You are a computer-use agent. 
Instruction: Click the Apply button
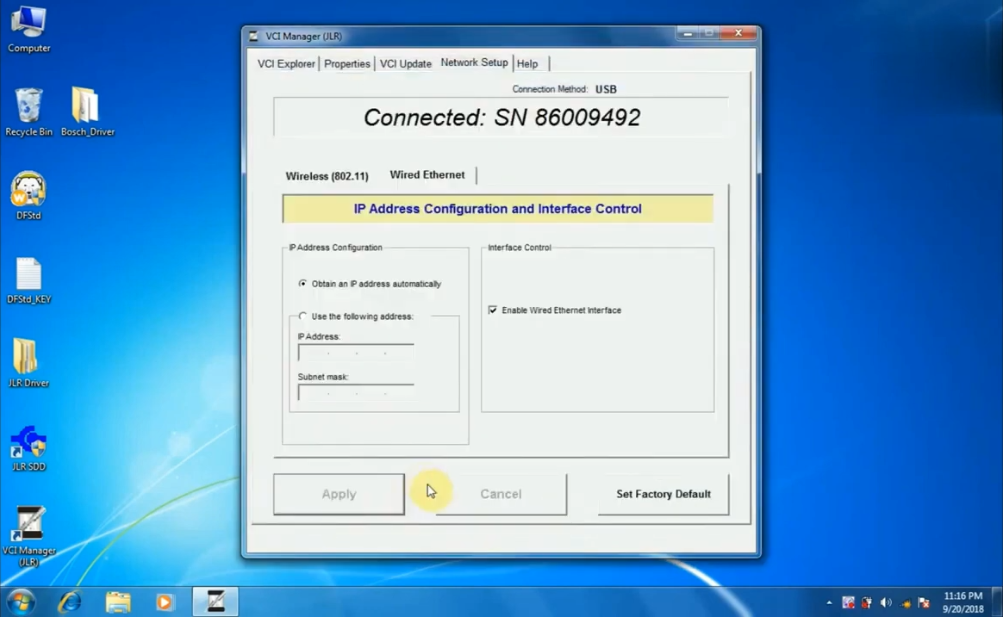pos(339,494)
